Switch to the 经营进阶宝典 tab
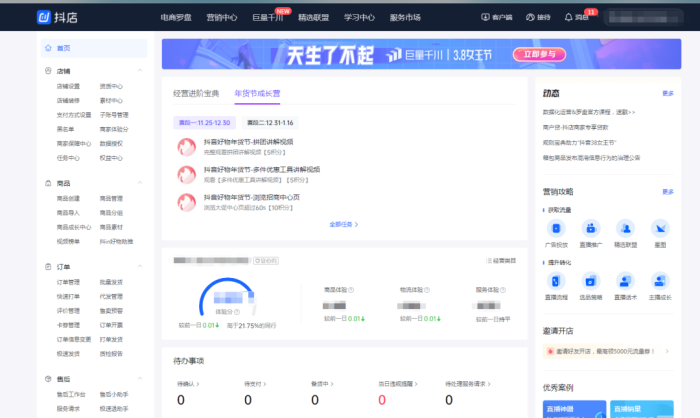Screen dimensions: 700x418 click(x=196, y=93)
